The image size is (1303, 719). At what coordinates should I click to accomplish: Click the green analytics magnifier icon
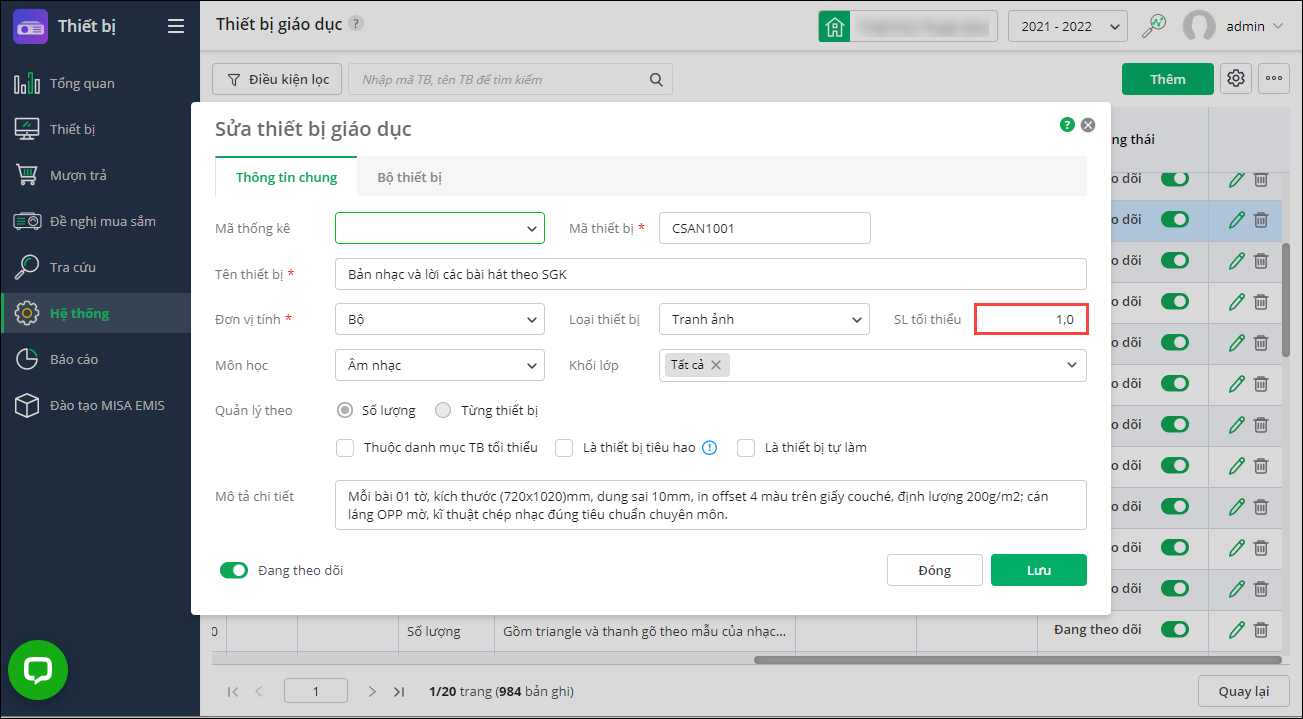[x=1155, y=26]
